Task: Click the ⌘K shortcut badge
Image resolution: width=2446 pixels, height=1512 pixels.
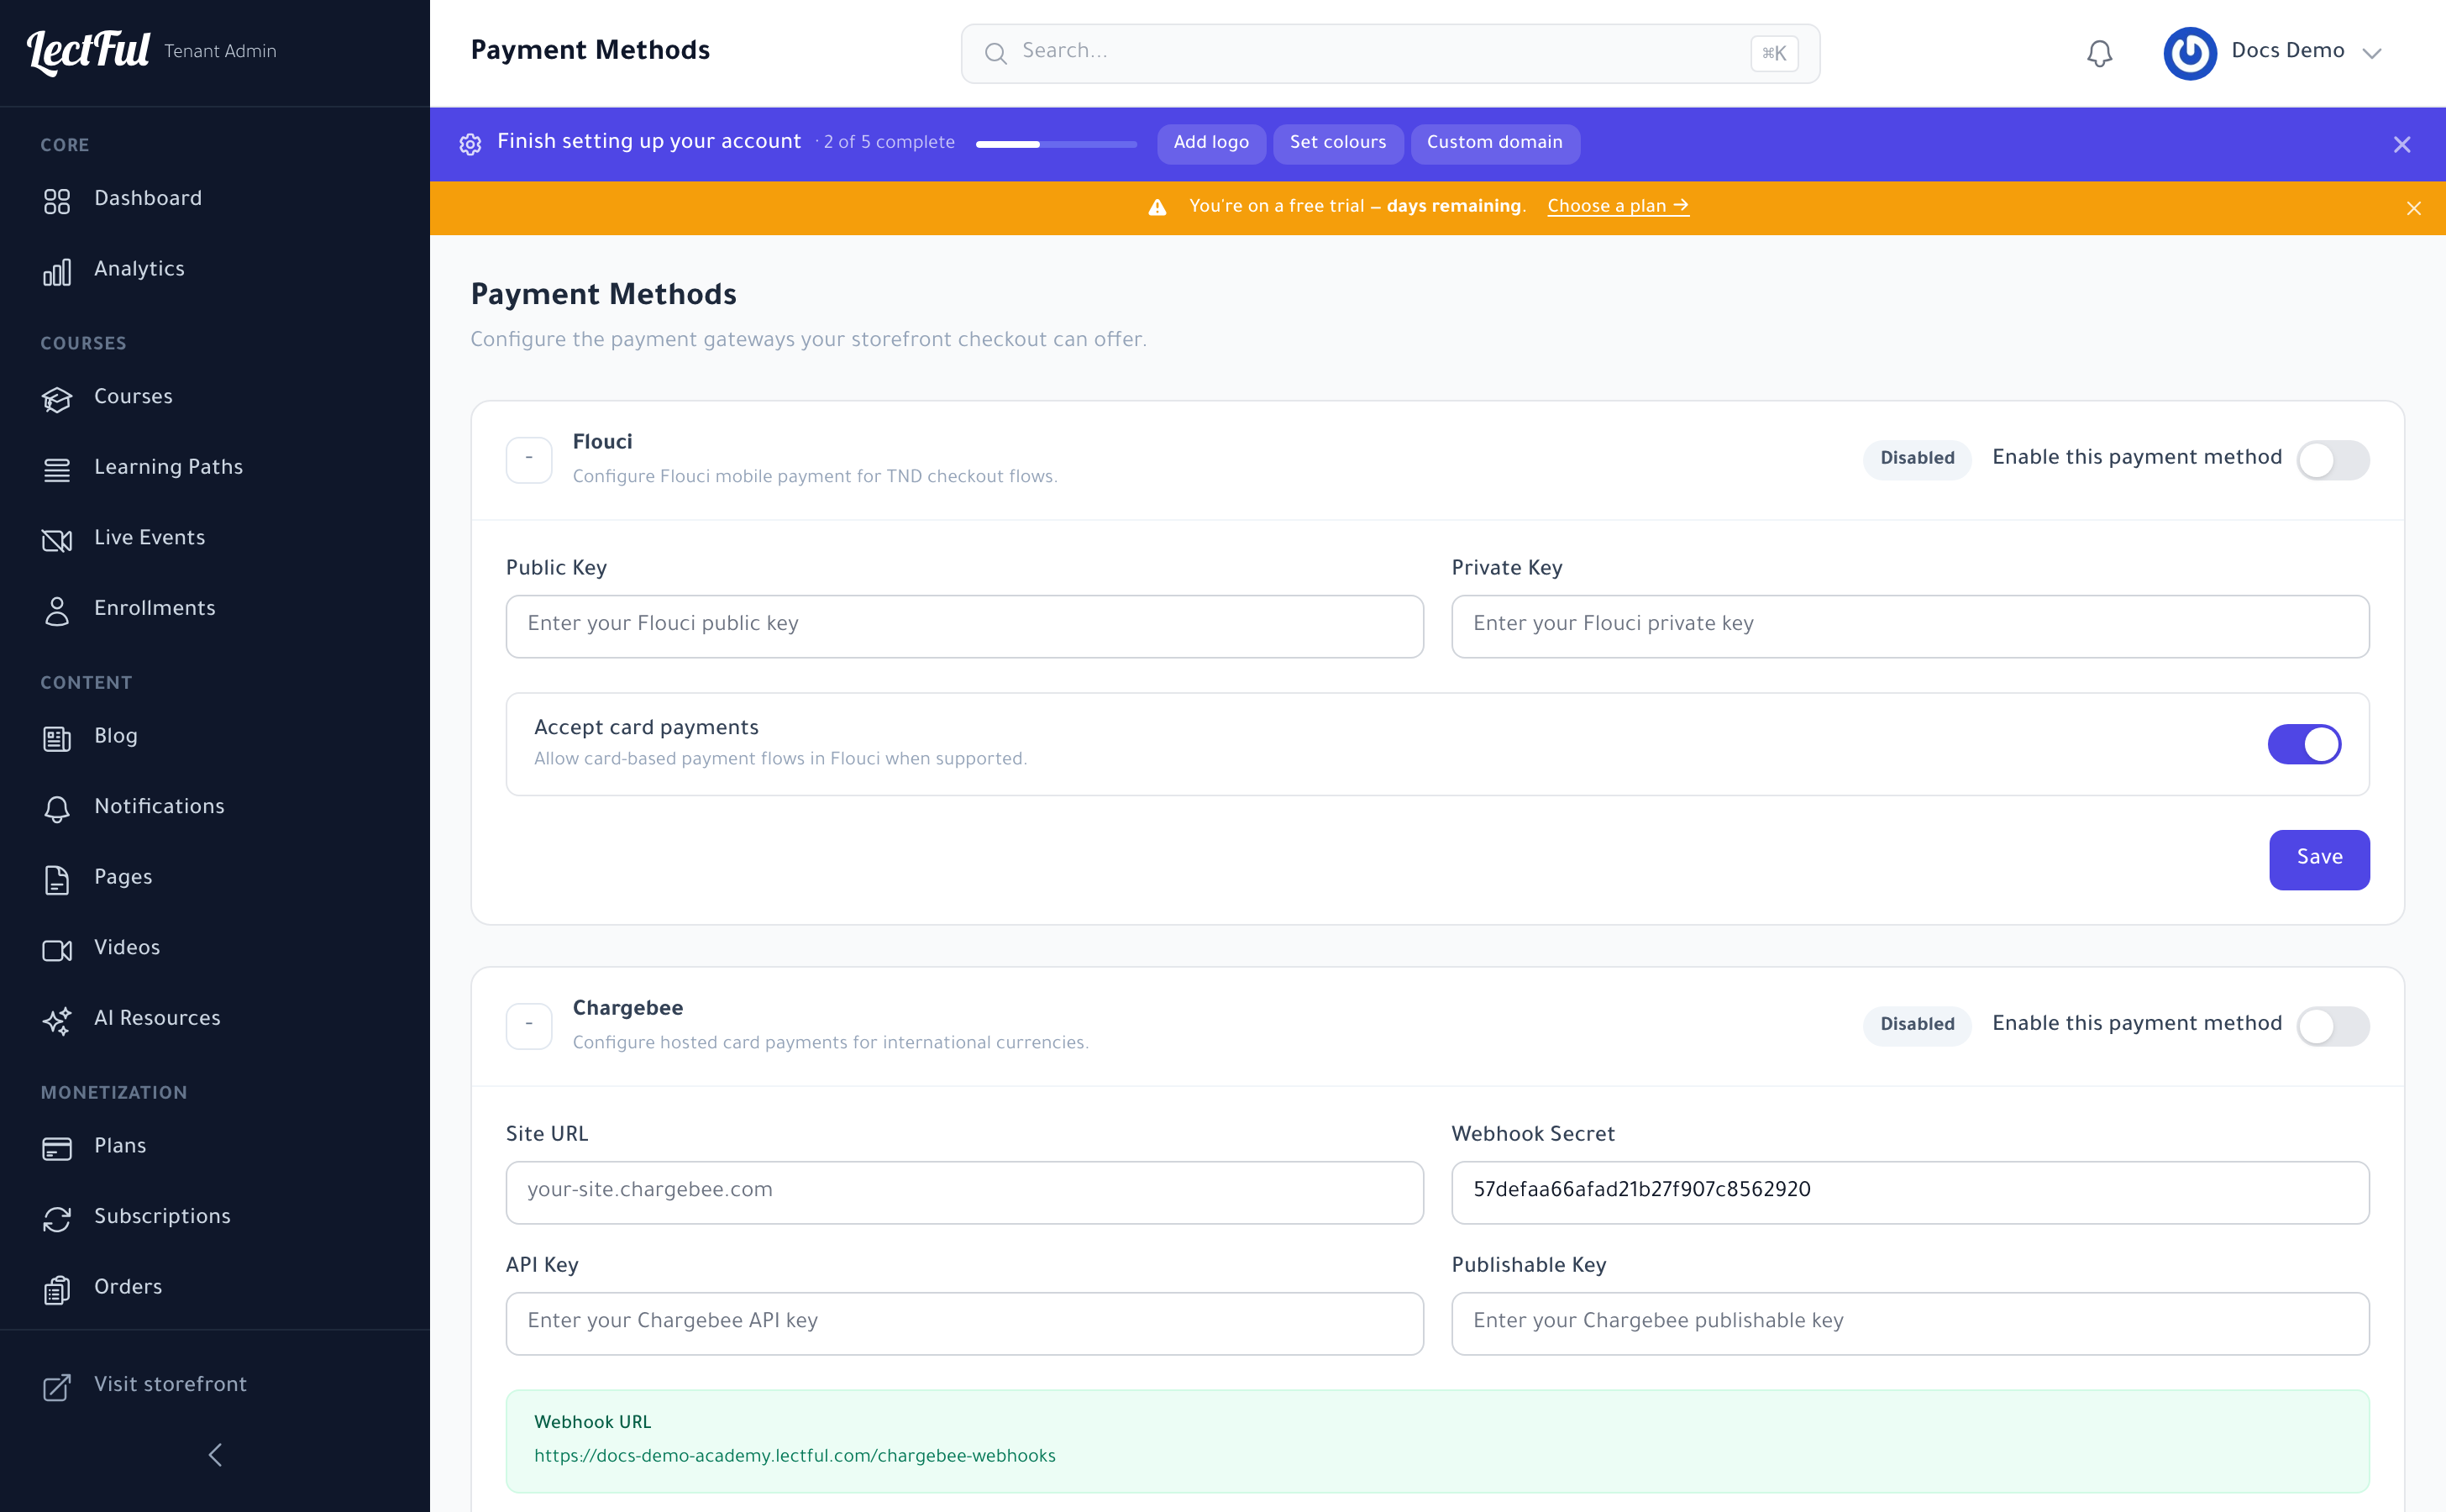Action: tap(1774, 53)
